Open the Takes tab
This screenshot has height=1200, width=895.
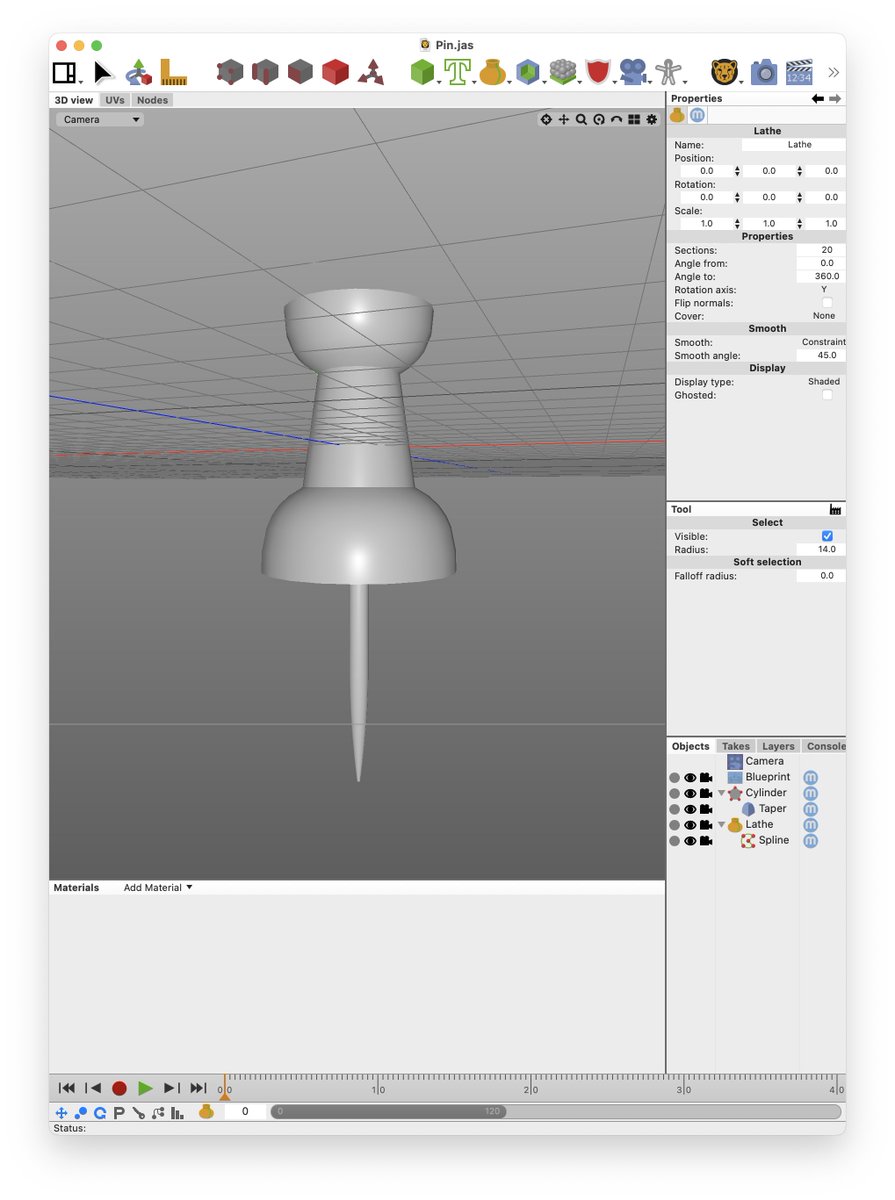click(736, 746)
